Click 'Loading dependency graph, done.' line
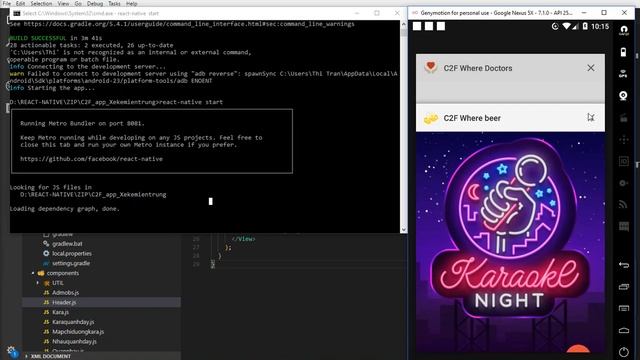 pos(64,209)
